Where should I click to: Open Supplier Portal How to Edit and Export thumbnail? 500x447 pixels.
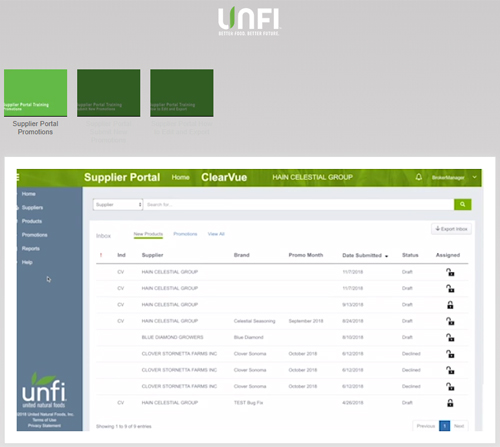click(x=182, y=93)
